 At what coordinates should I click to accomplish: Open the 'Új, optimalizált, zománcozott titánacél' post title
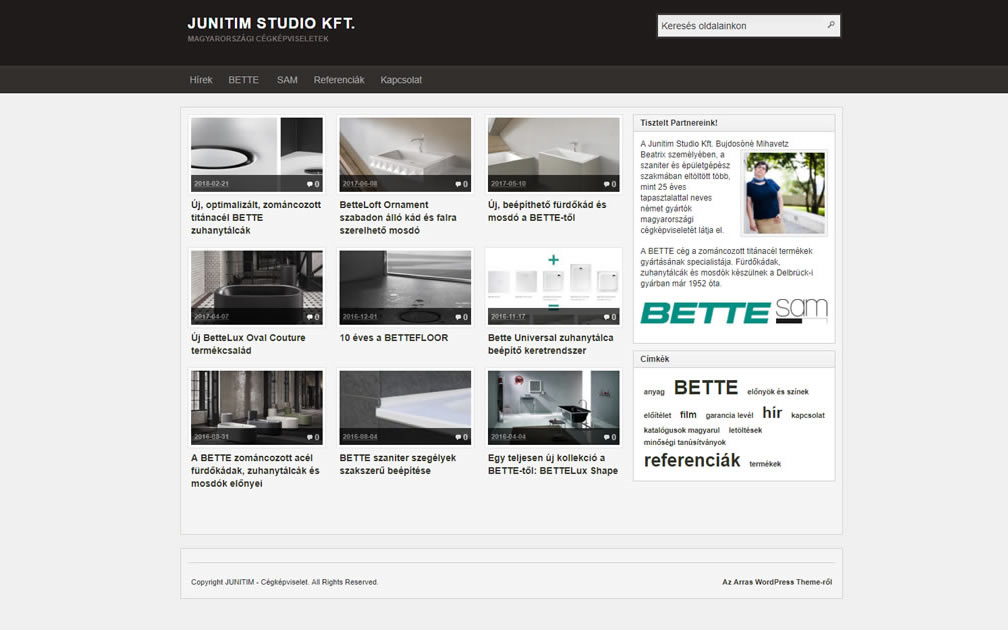click(x=256, y=217)
